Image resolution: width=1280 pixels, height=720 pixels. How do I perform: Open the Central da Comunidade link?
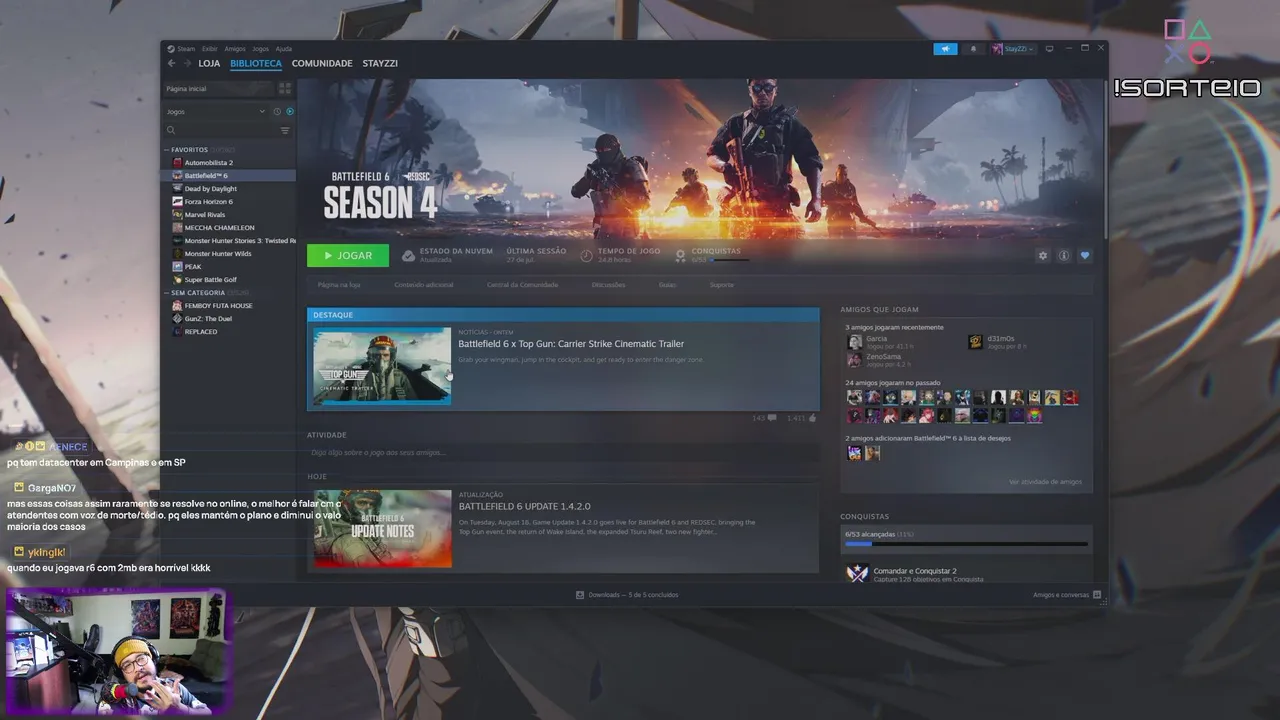[522, 285]
